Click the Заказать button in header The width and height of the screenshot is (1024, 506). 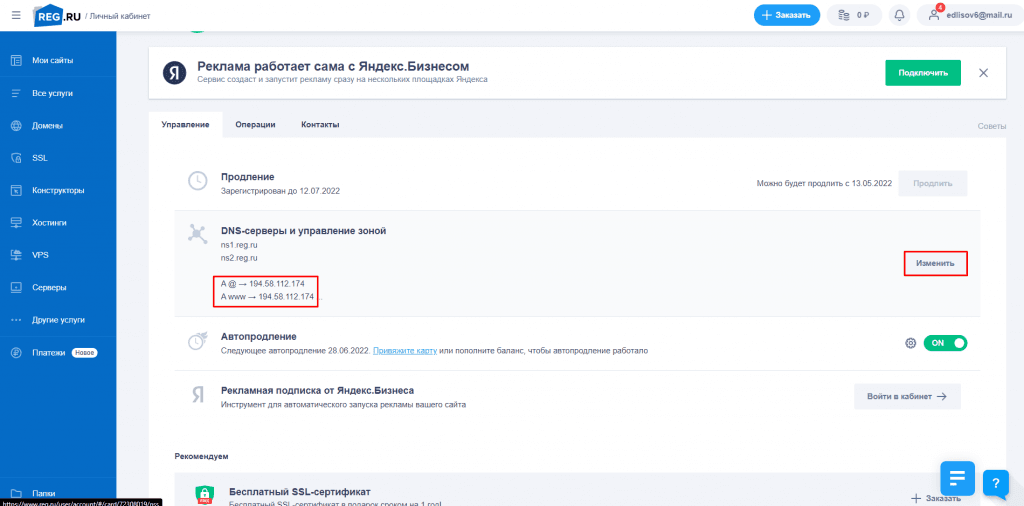point(787,15)
